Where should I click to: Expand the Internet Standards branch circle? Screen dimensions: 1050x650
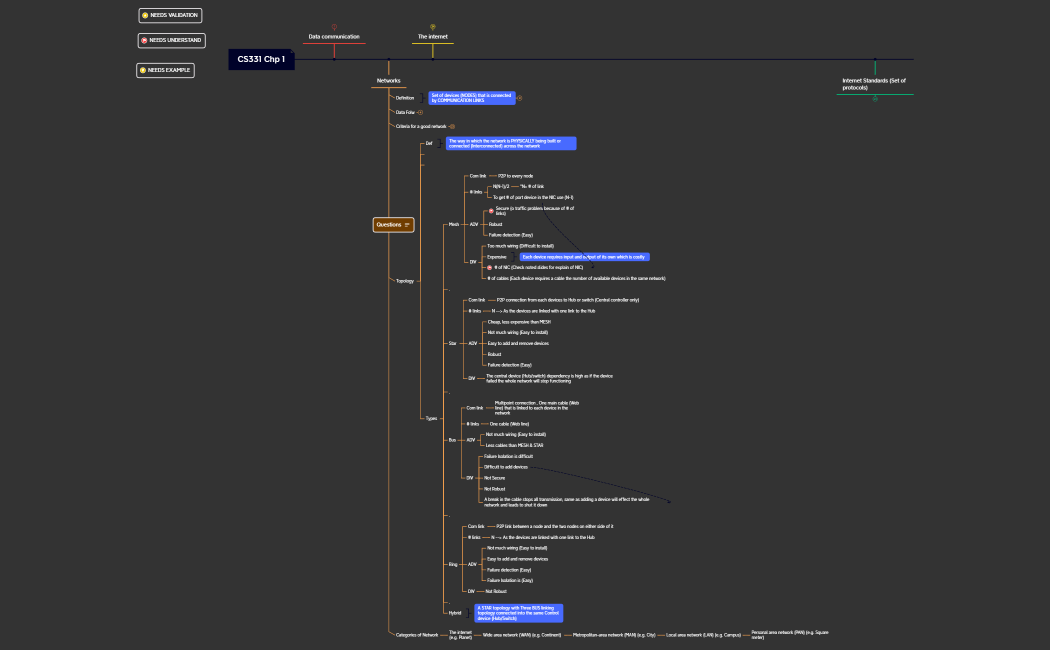[875, 98]
